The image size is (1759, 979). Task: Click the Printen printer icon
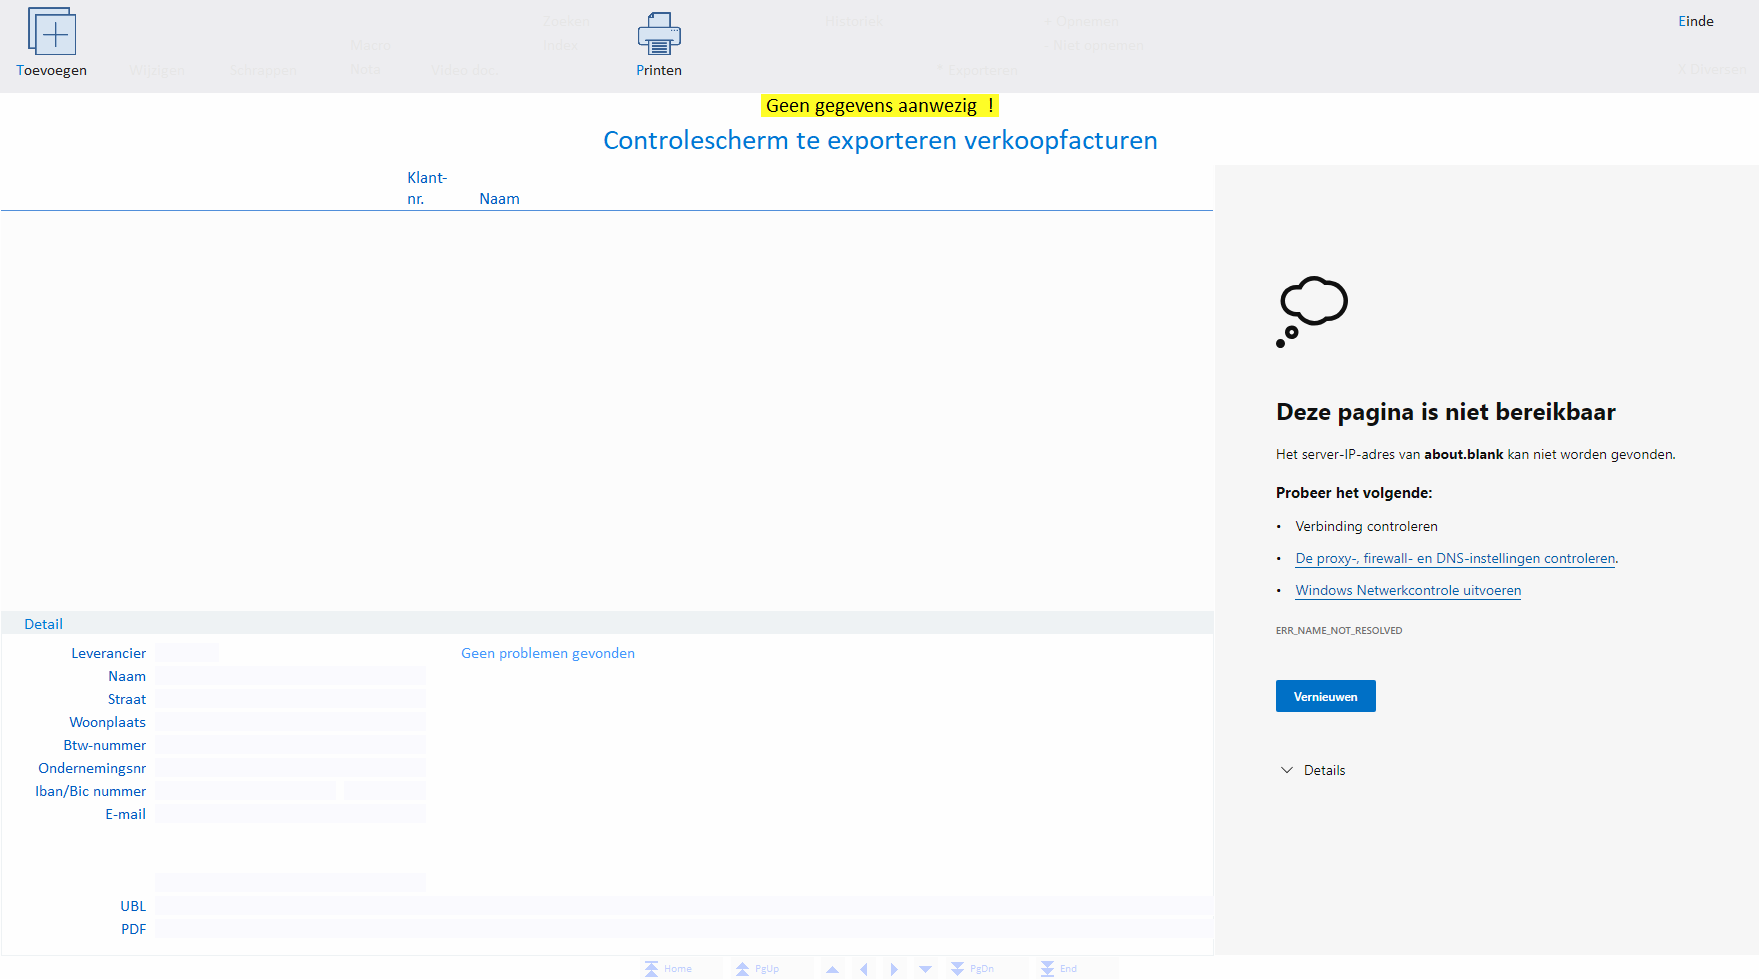pyautogui.click(x=659, y=35)
